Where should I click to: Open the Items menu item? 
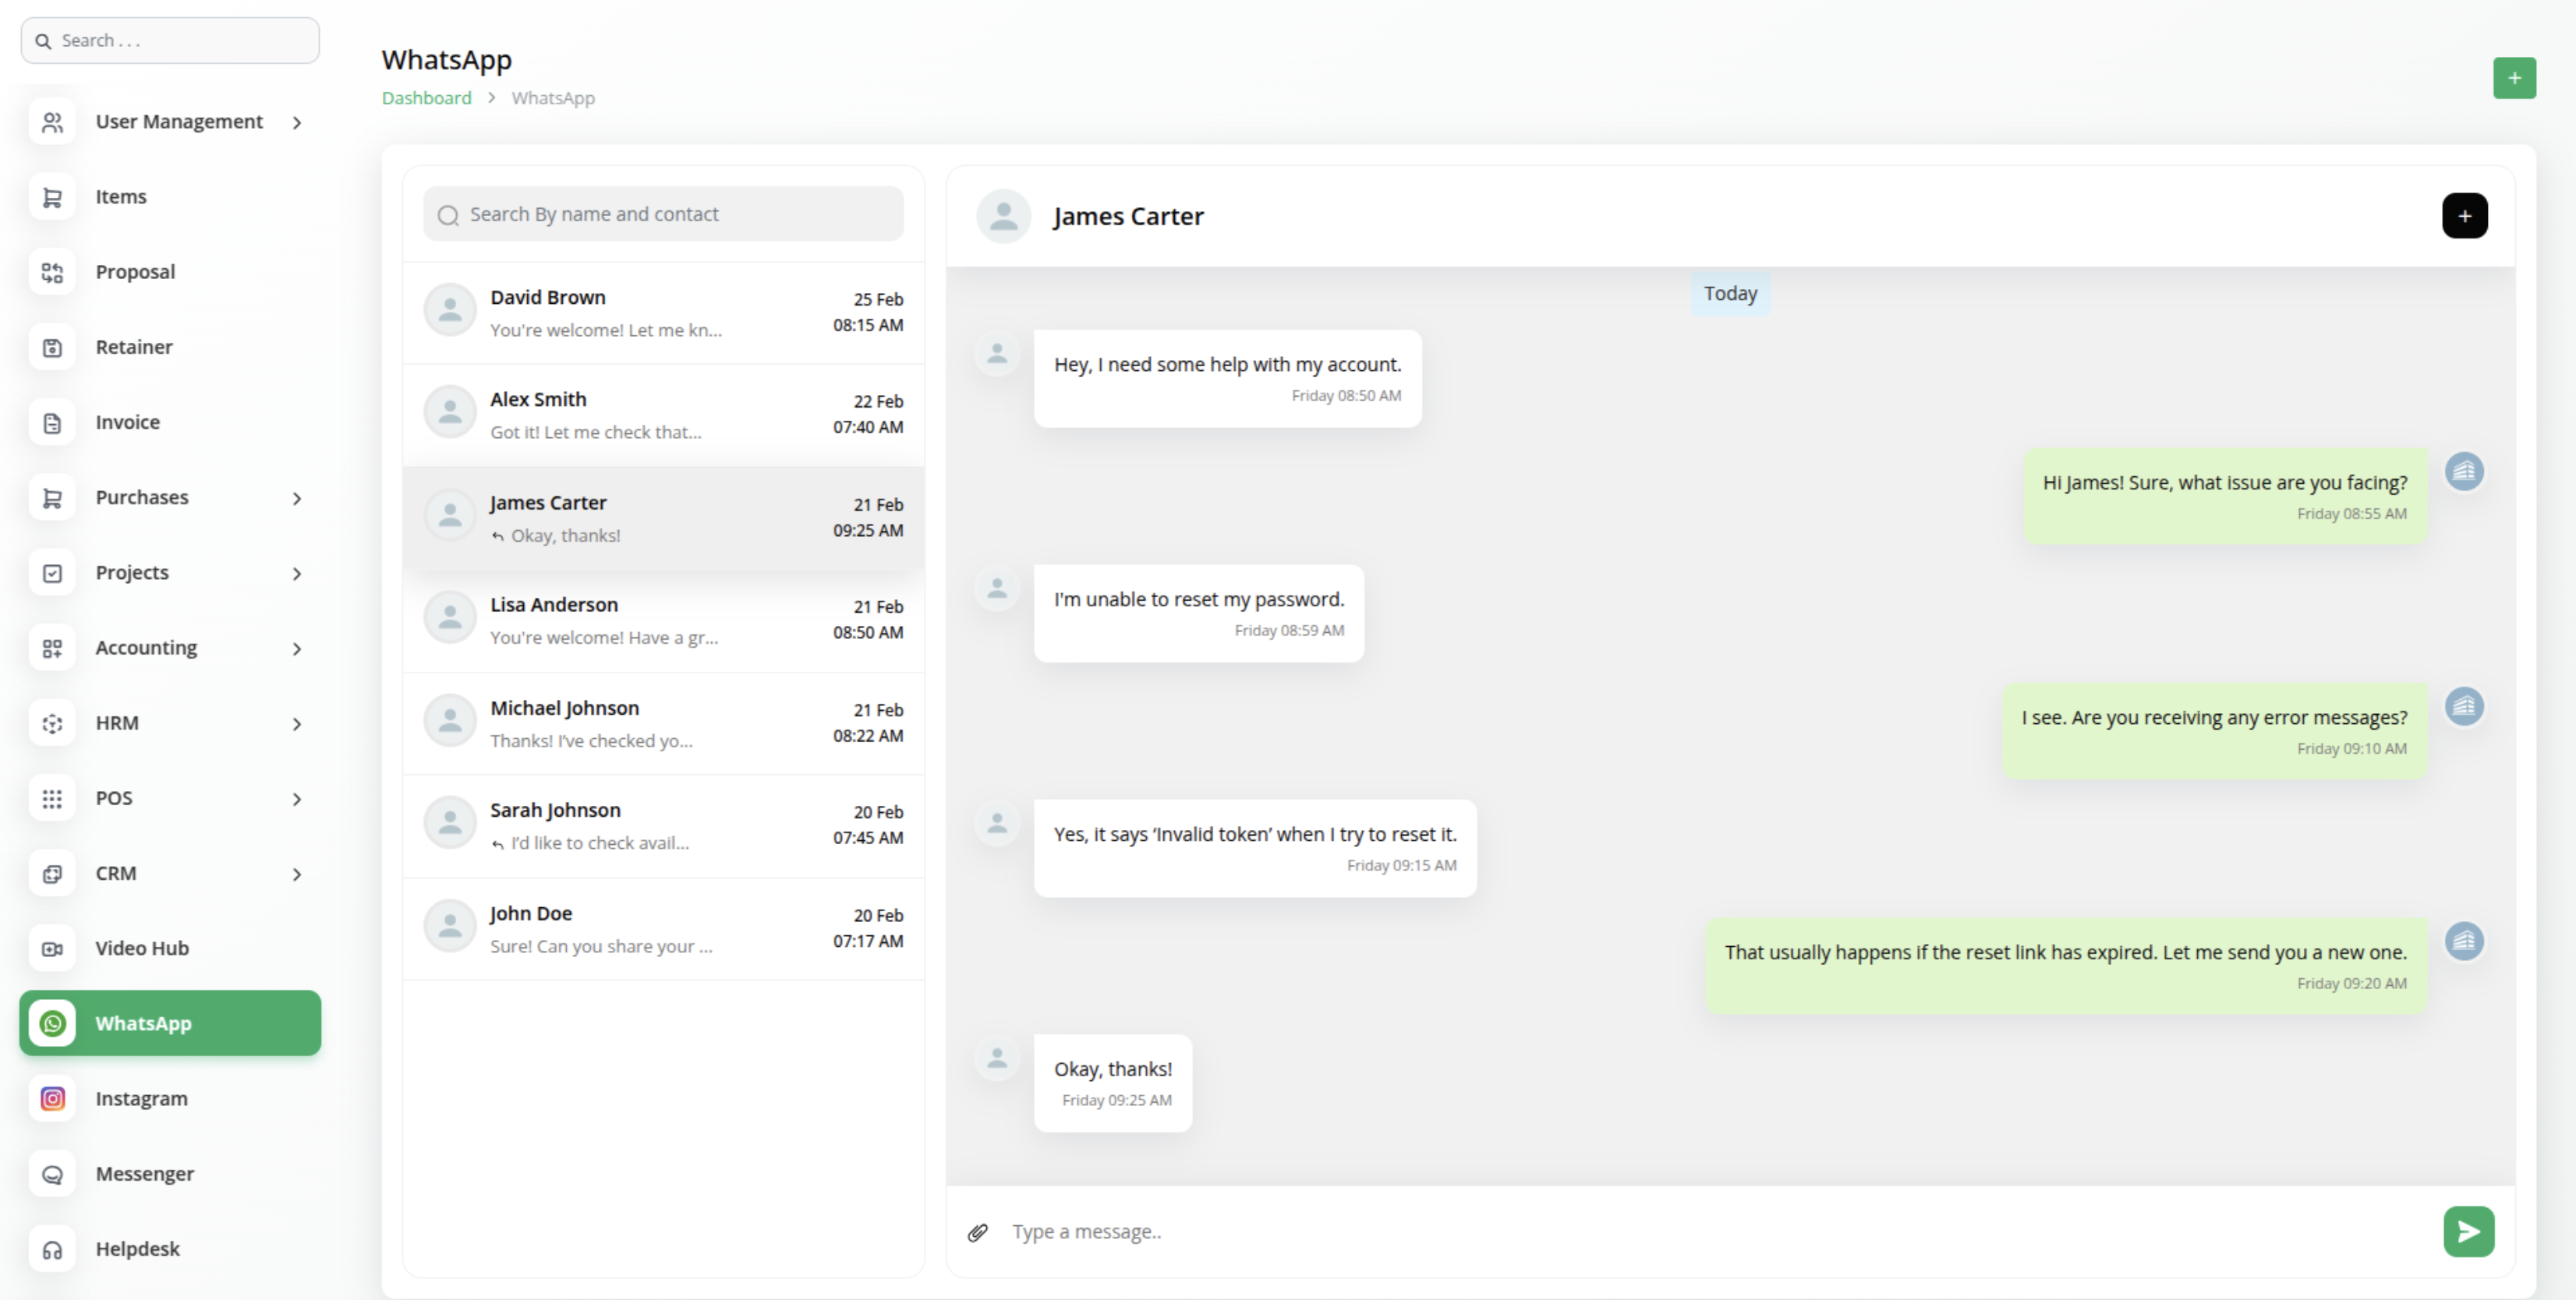pyautogui.click(x=170, y=197)
